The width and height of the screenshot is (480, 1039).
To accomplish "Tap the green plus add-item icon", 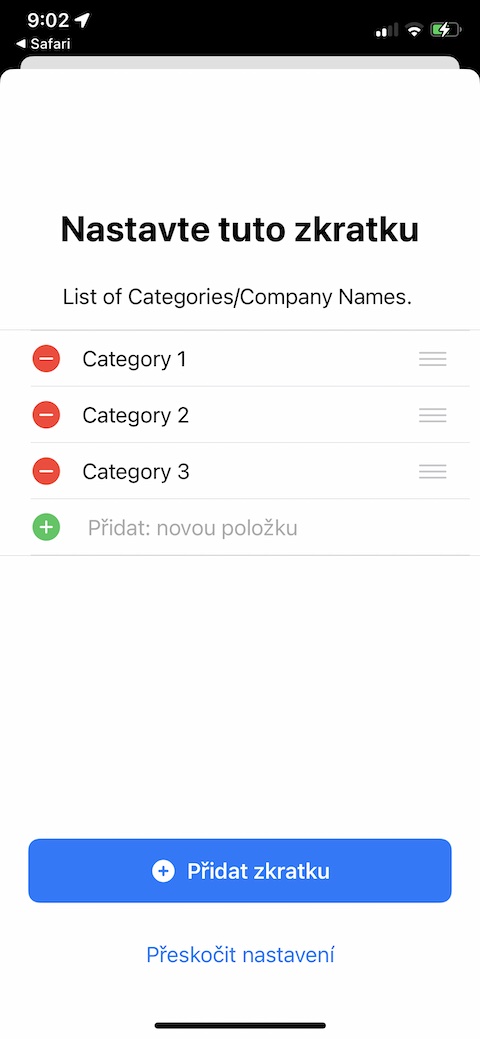I will tap(46, 528).
